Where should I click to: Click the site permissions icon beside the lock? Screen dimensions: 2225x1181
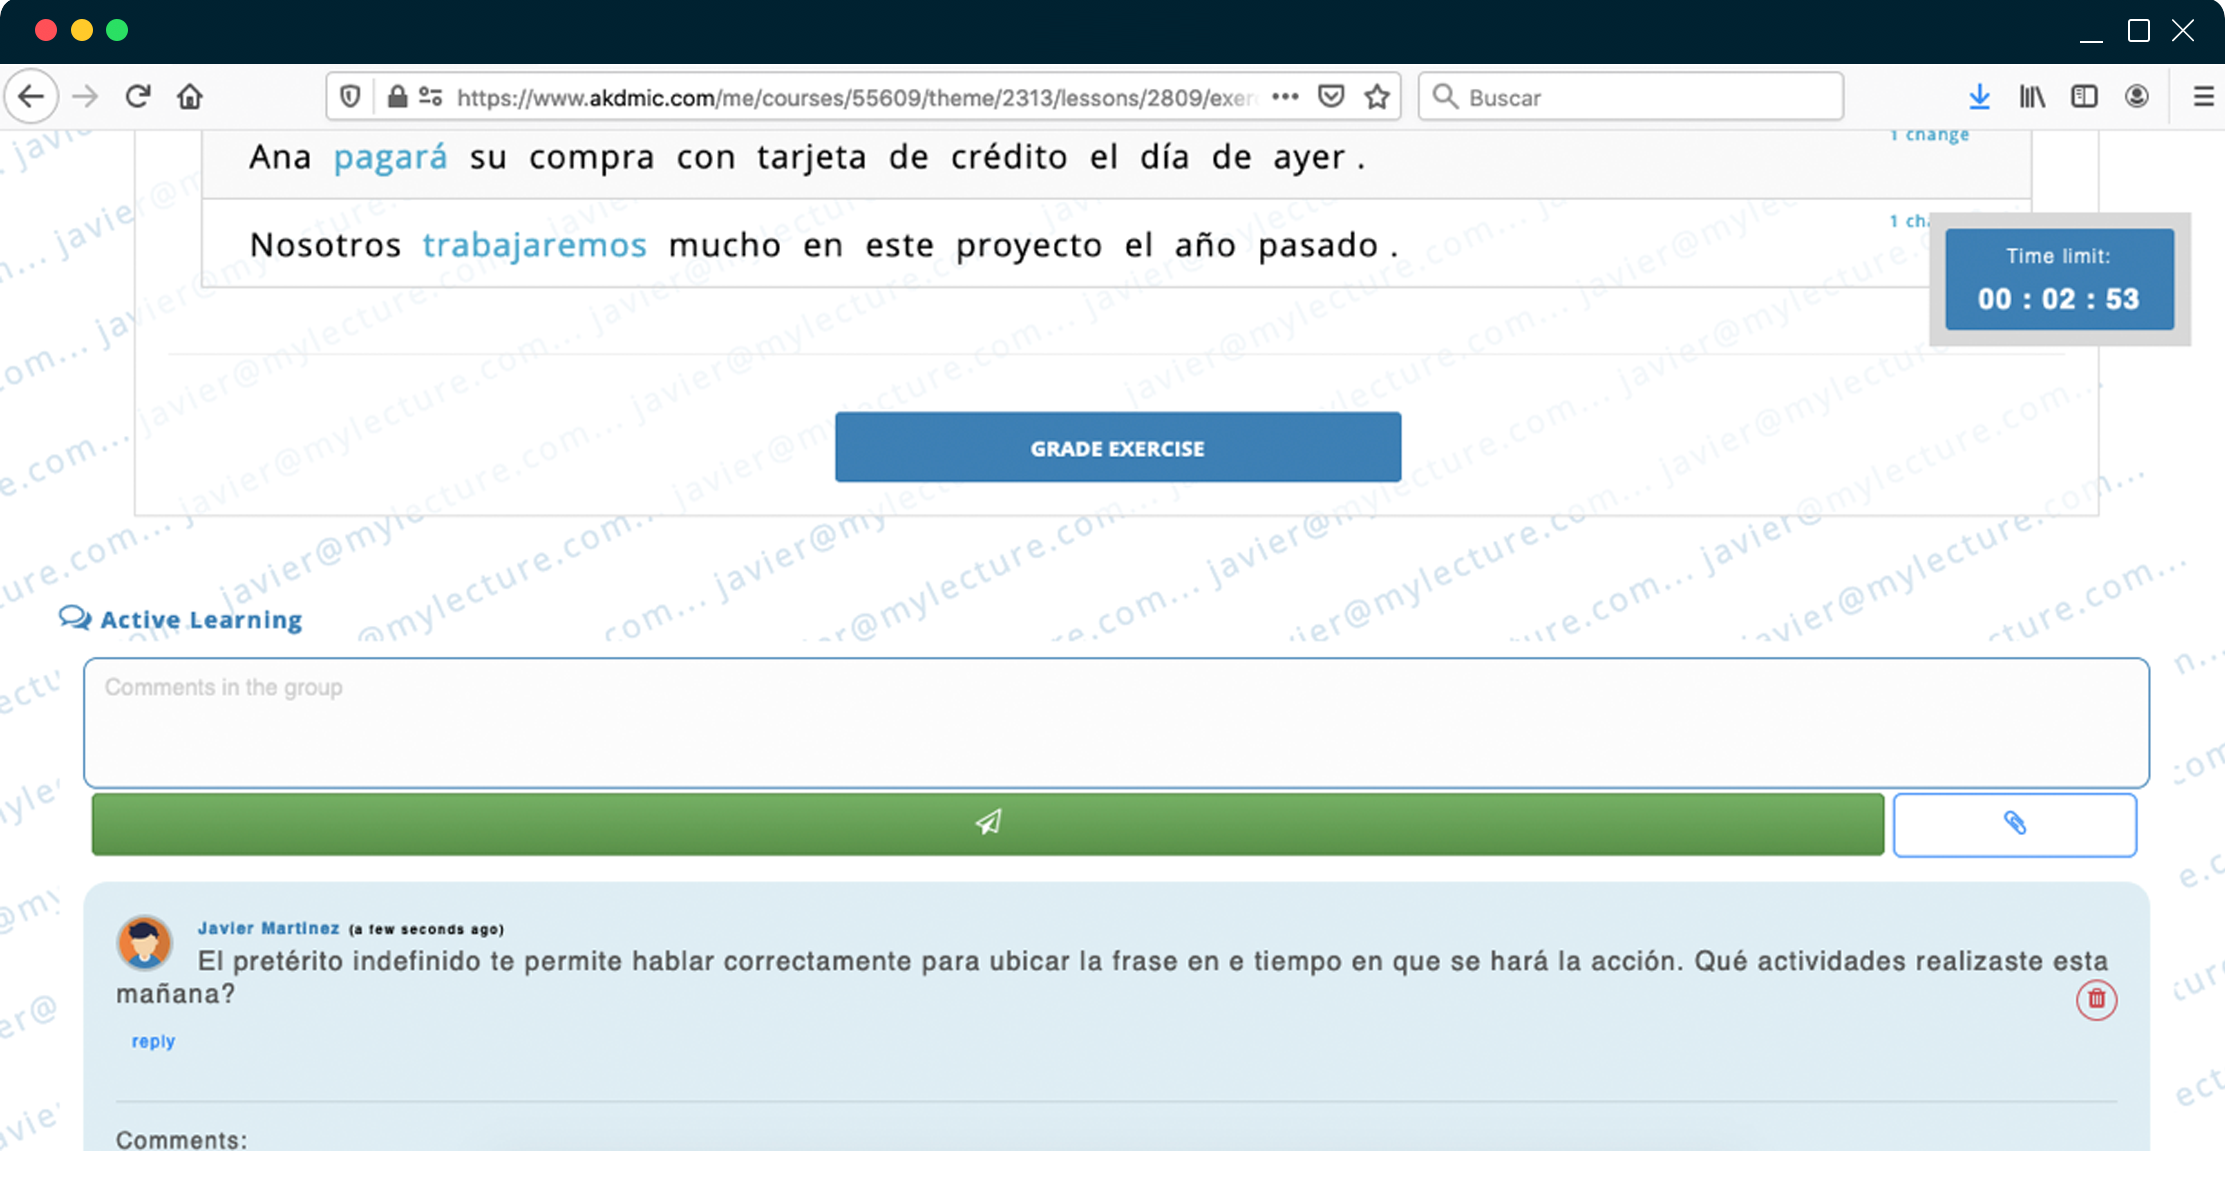(430, 96)
